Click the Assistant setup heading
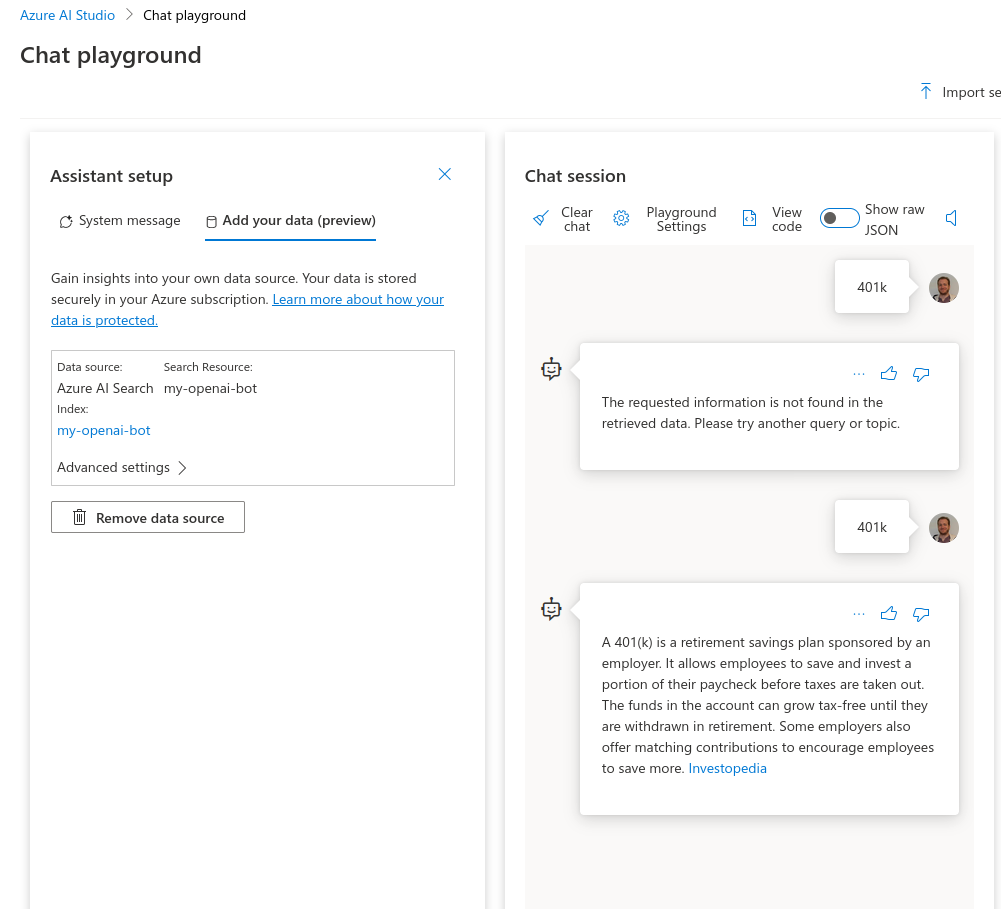The width and height of the screenshot is (1001, 909). pos(112,176)
